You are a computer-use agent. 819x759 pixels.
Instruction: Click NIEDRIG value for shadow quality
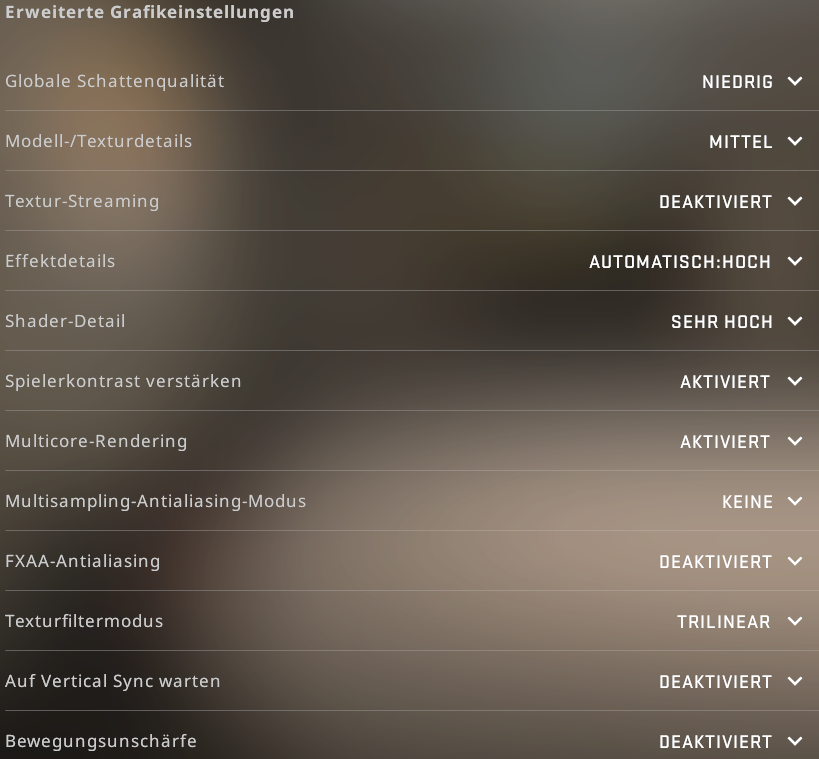(x=738, y=82)
